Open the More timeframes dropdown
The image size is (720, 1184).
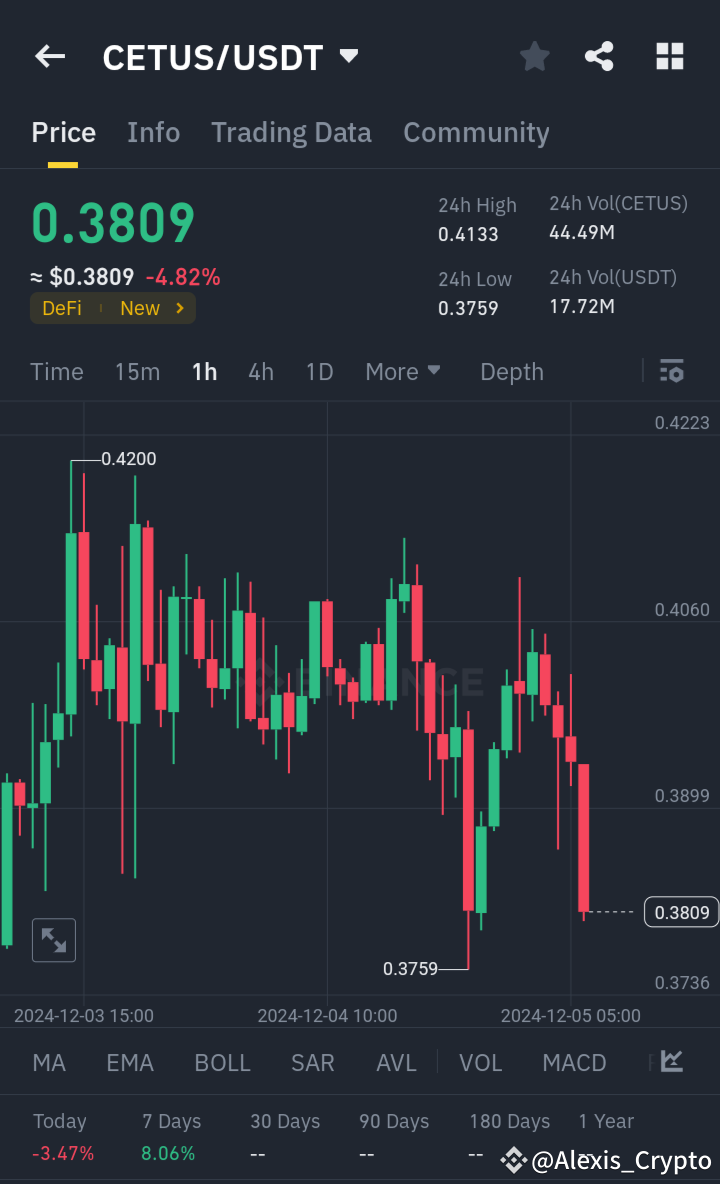click(x=403, y=371)
